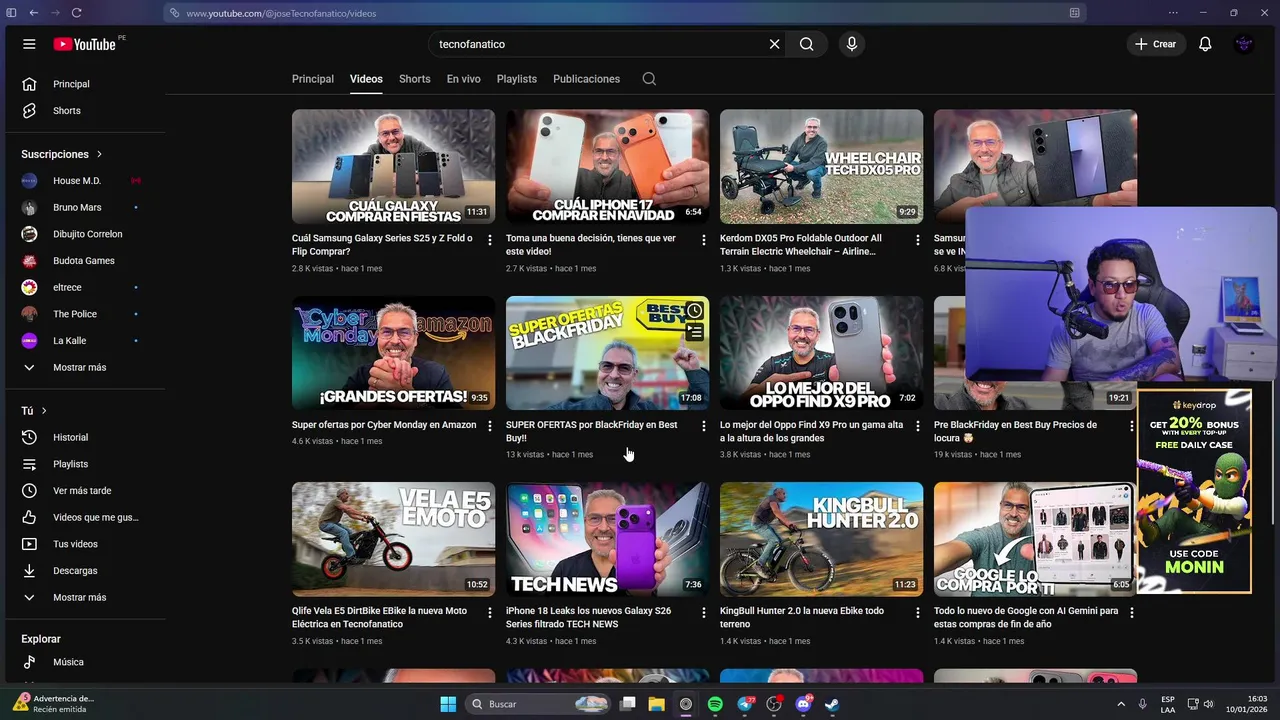1280x720 pixels.
Task: Open the notifications bell
Action: click(x=1205, y=44)
